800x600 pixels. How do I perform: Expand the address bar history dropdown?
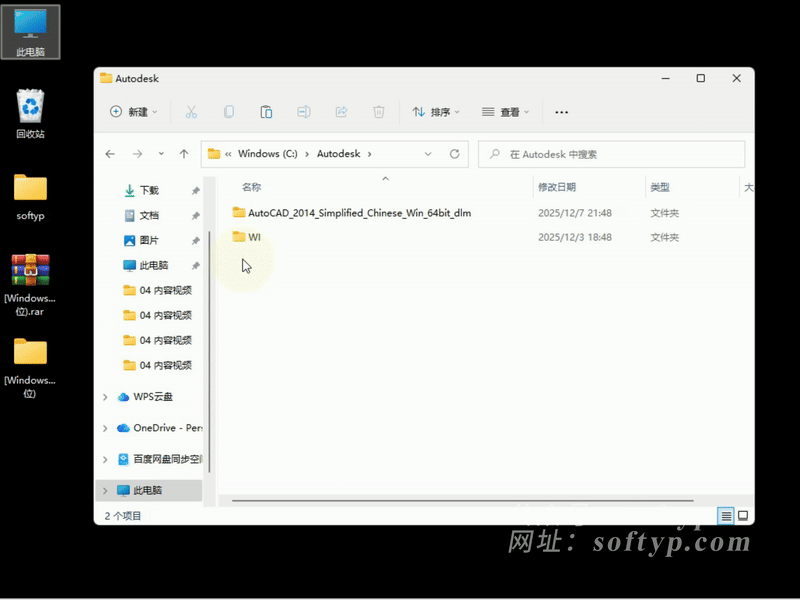tap(428, 154)
